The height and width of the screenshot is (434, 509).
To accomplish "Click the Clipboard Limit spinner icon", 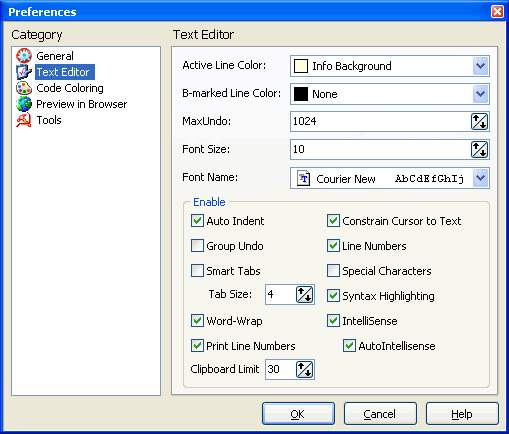I will pyautogui.click(x=305, y=369).
